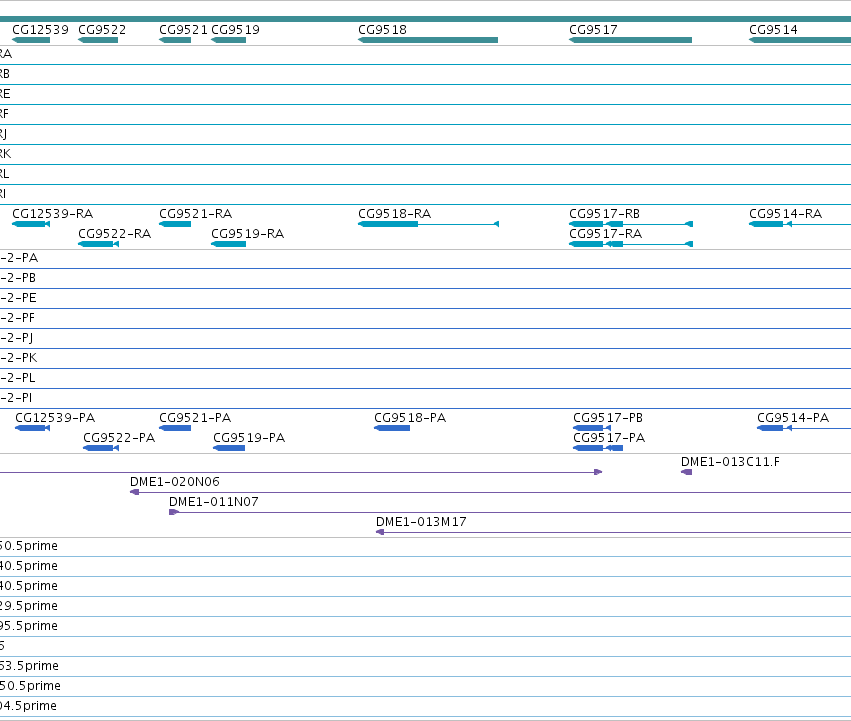Select the 95.5prime row label
The height and width of the screenshot is (721, 851).
tap(29, 626)
